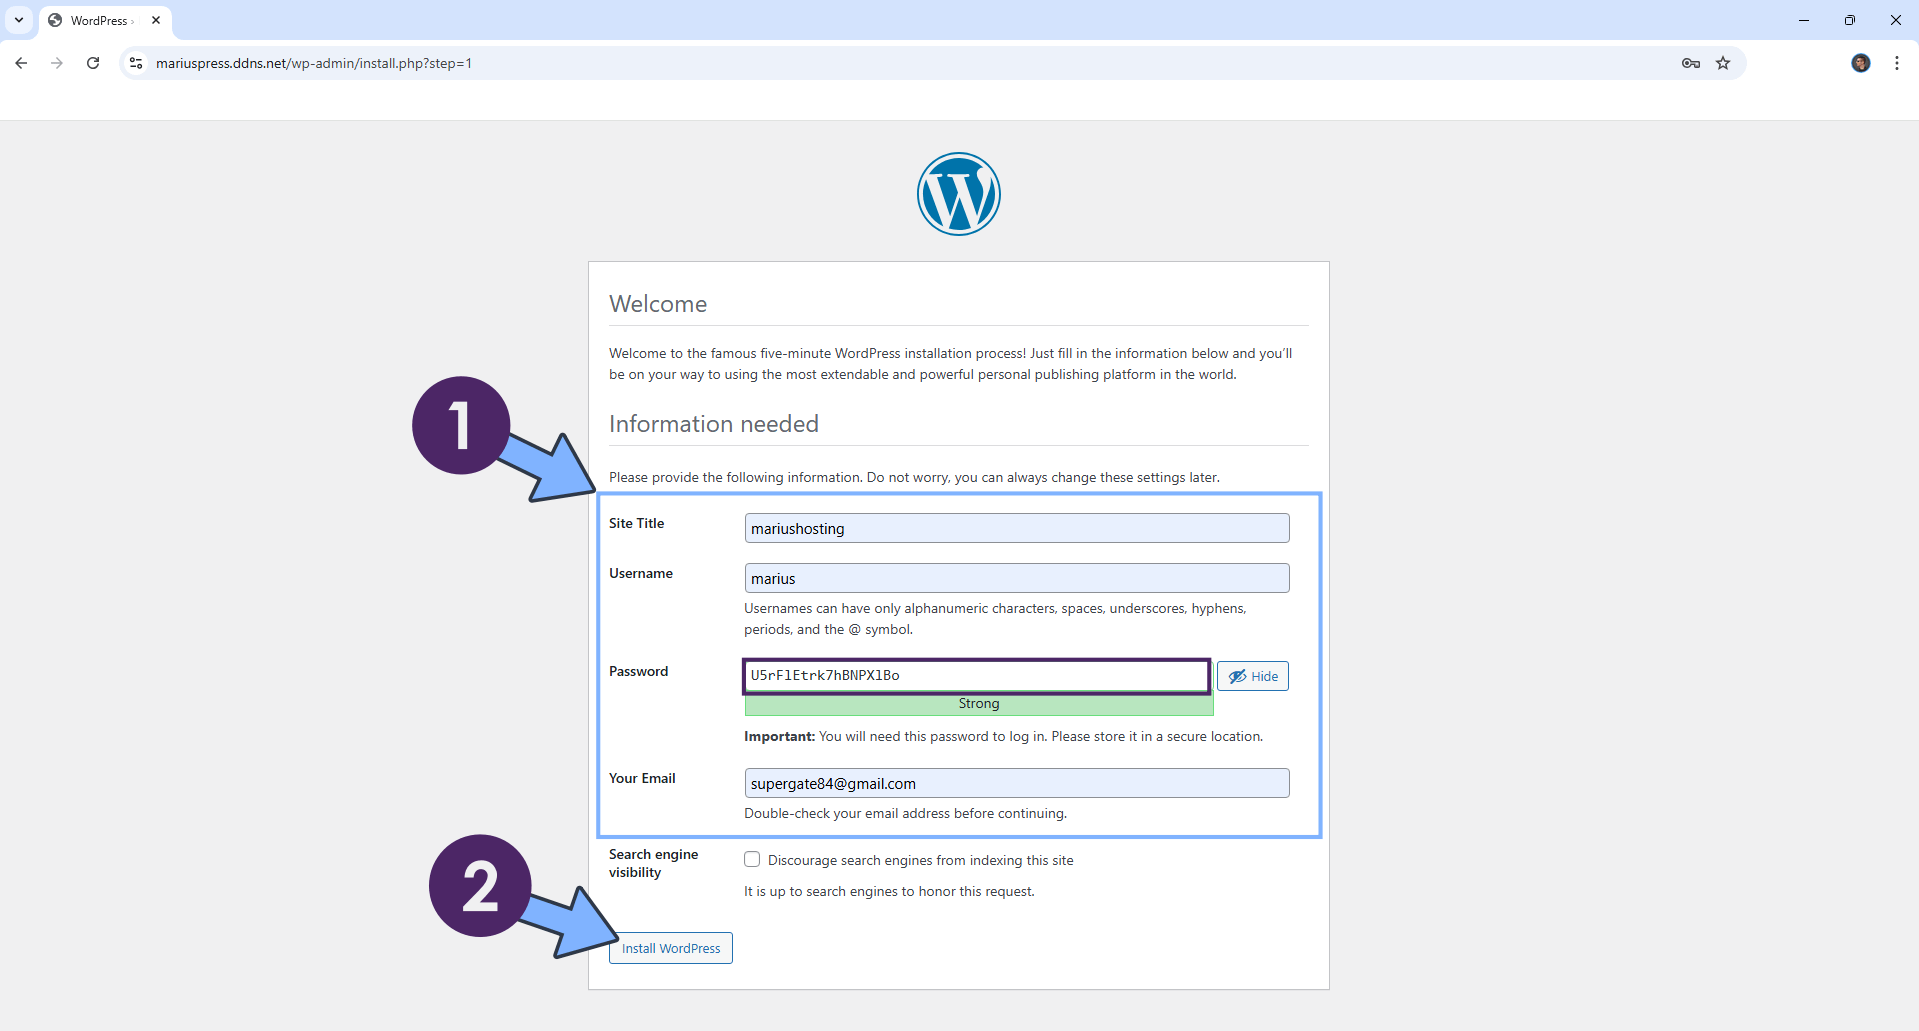Edit the Site Title field
The height and width of the screenshot is (1031, 1919).
tap(1017, 528)
